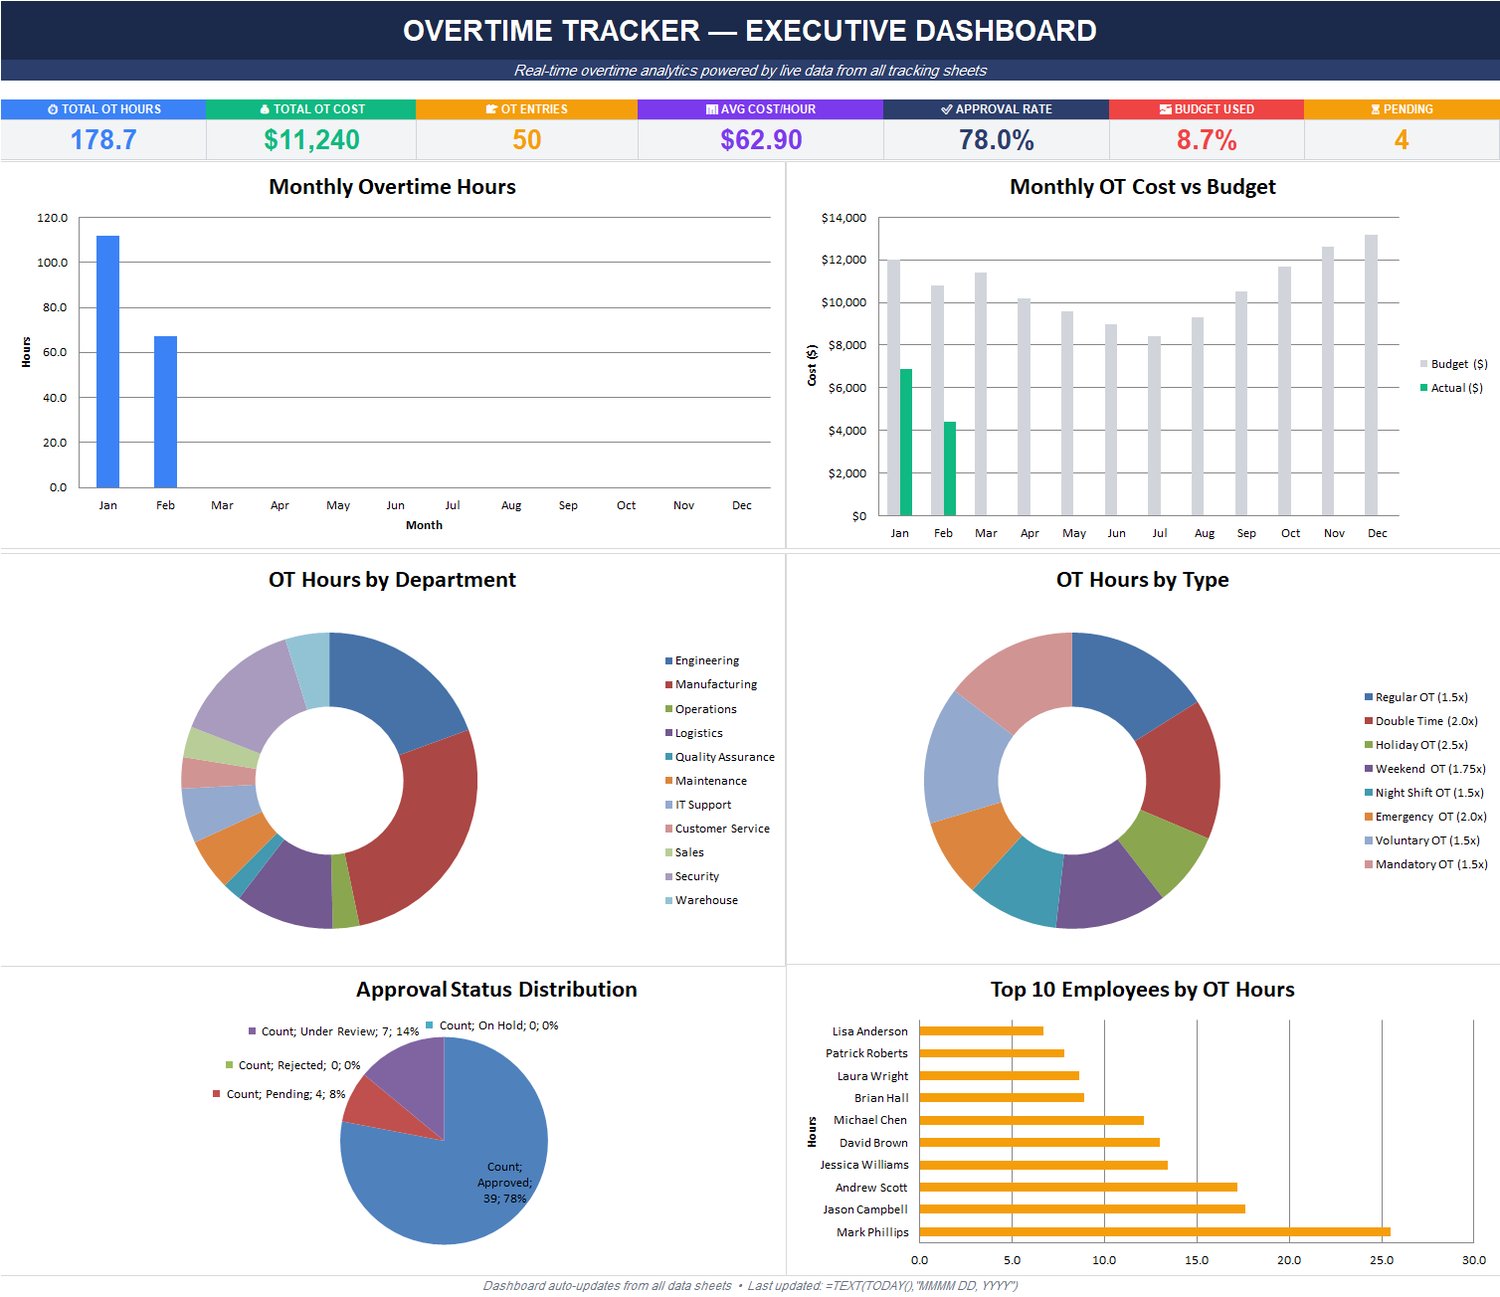Click the gray Dec budget bar

tap(1371, 375)
